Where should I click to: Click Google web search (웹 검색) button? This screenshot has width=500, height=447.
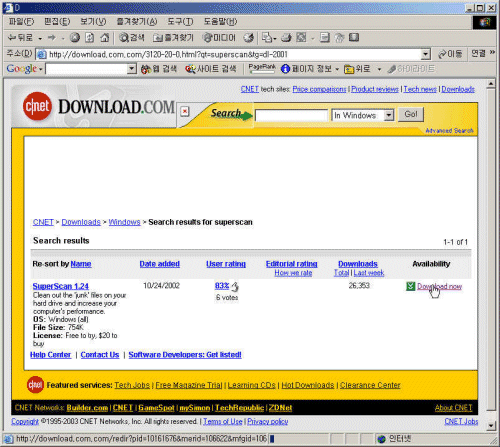pyautogui.click(x=159, y=69)
